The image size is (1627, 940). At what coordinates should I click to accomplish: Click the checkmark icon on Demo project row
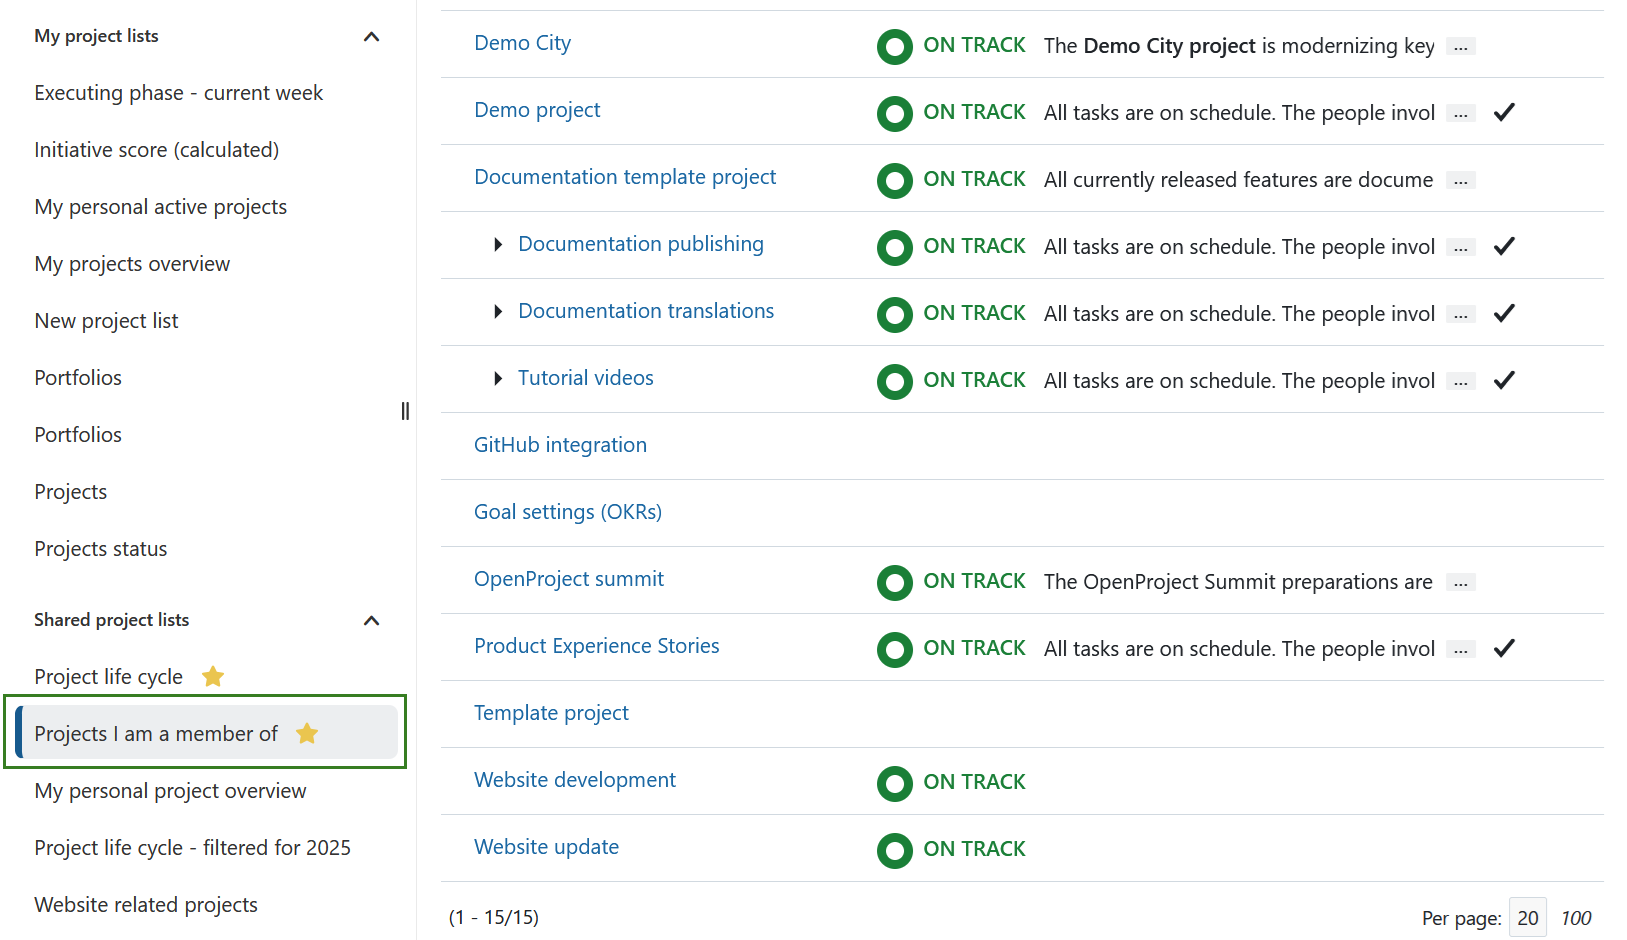click(x=1504, y=112)
